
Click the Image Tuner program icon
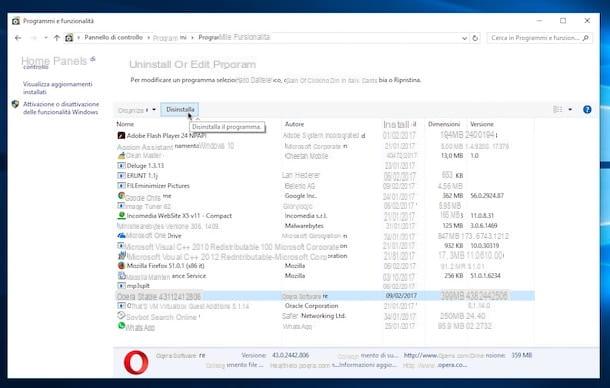tap(121, 205)
